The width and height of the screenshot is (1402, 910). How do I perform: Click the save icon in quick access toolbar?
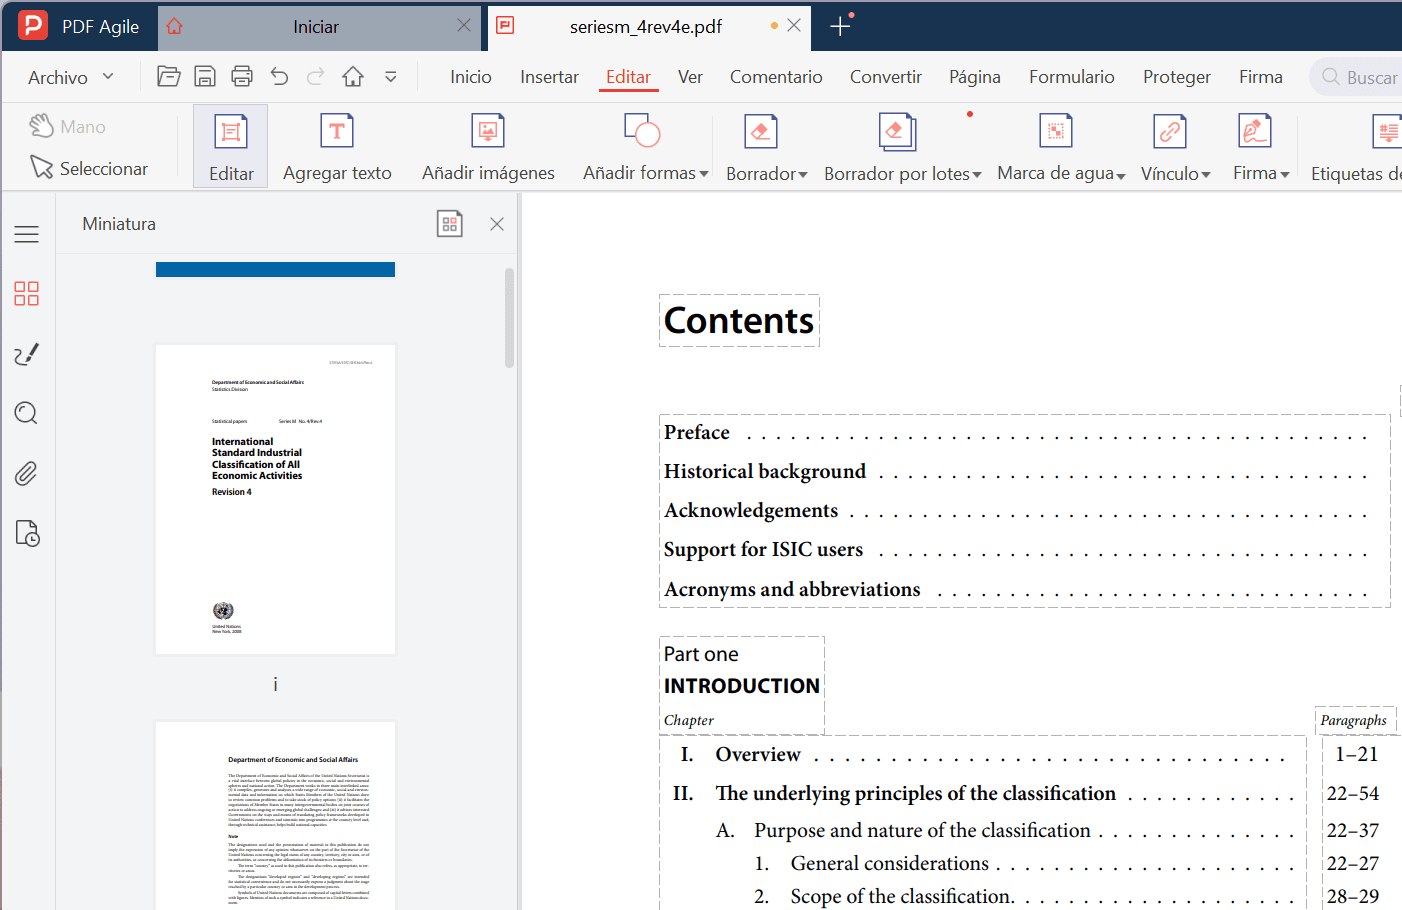coord(205,75)
